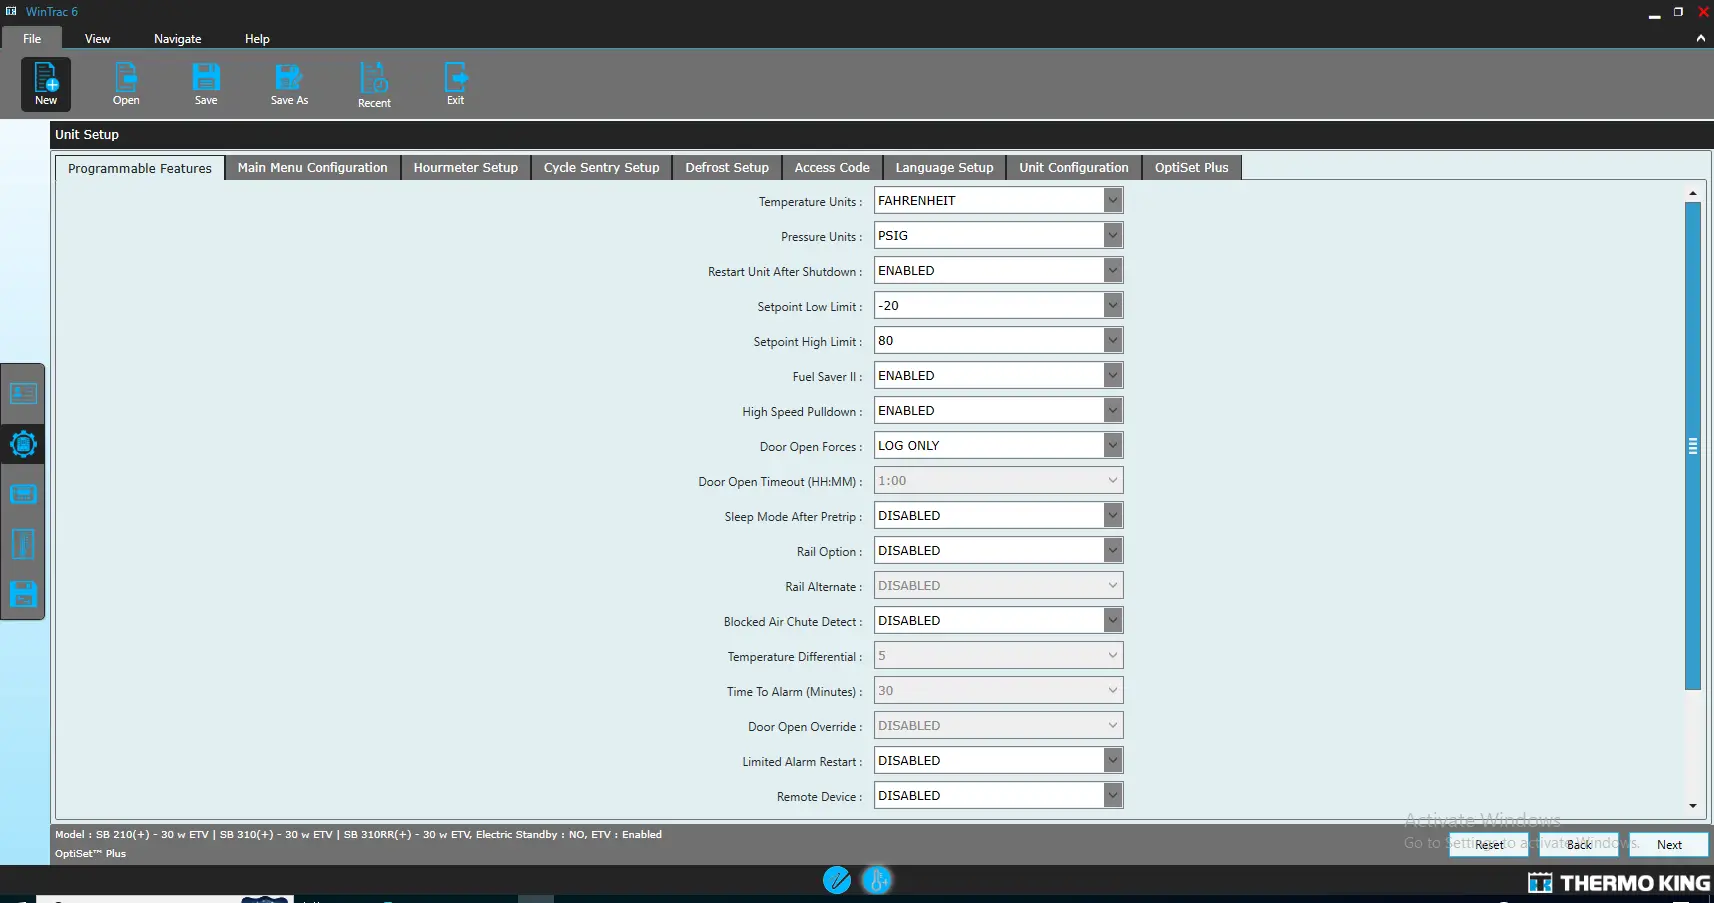Open the Navigate menu
The image size is (1714, 903).
[x=177, y=38]
